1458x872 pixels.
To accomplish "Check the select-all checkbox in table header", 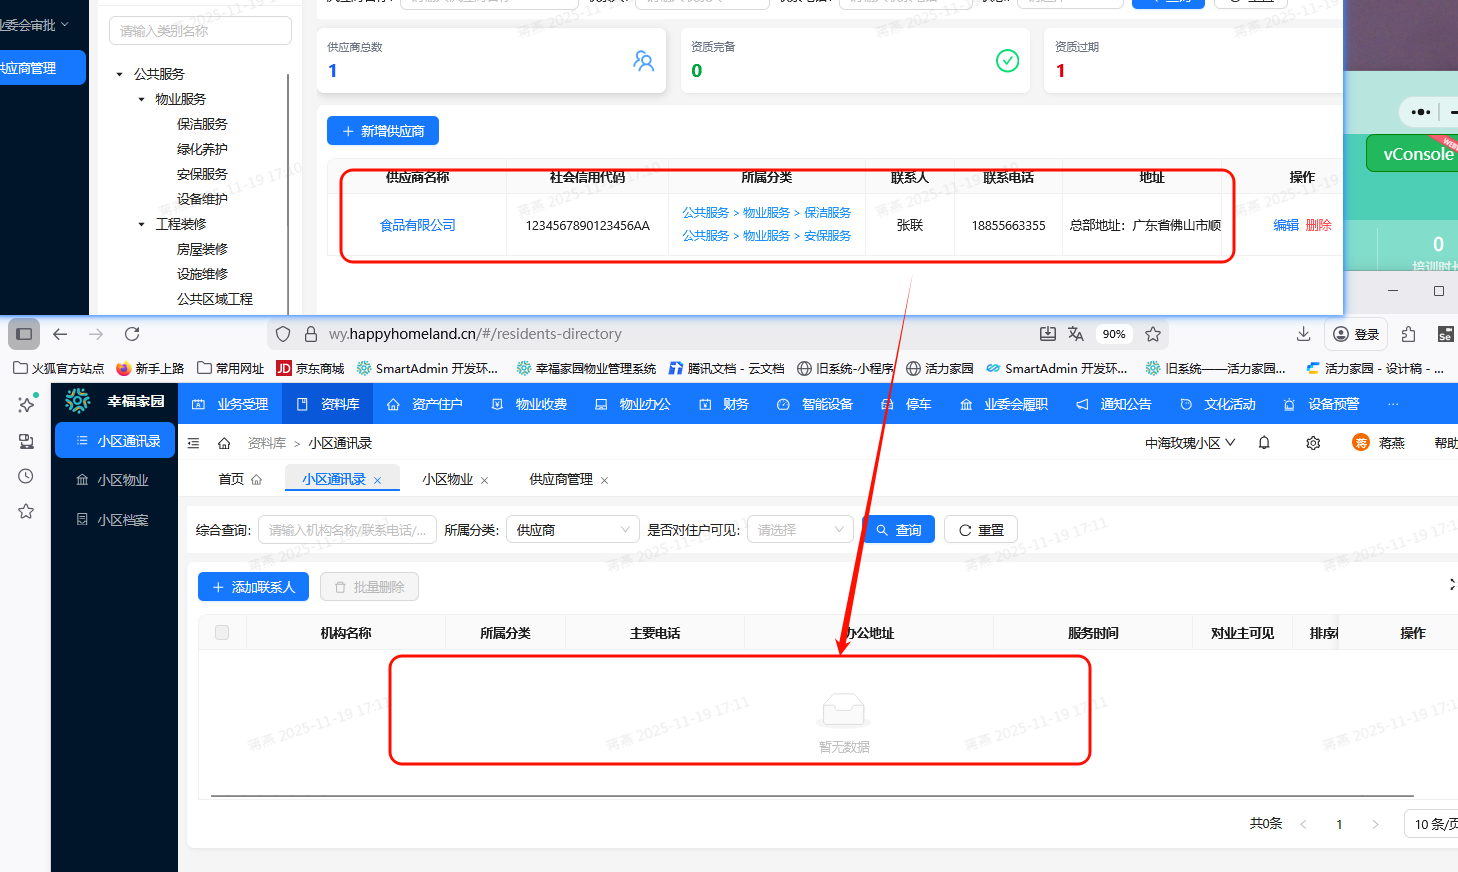I will pos(221,631).
